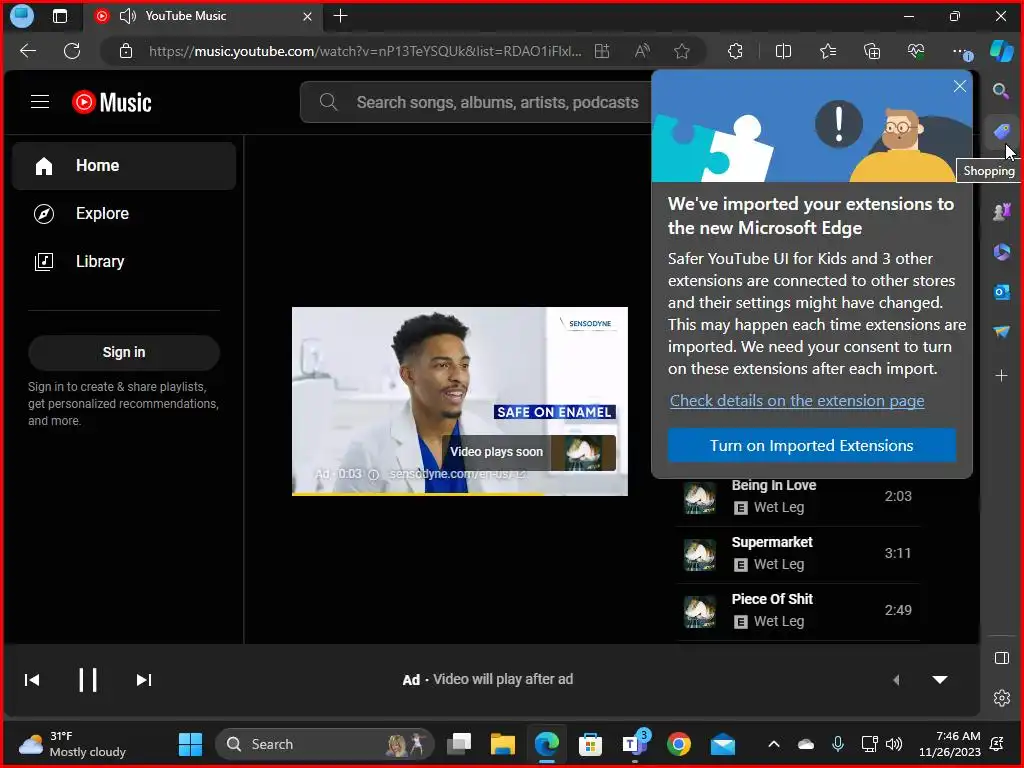Open Favorites list
The height and width of the screenshot is (768, 1024).
pyautogui.click(x=827, y=51)
